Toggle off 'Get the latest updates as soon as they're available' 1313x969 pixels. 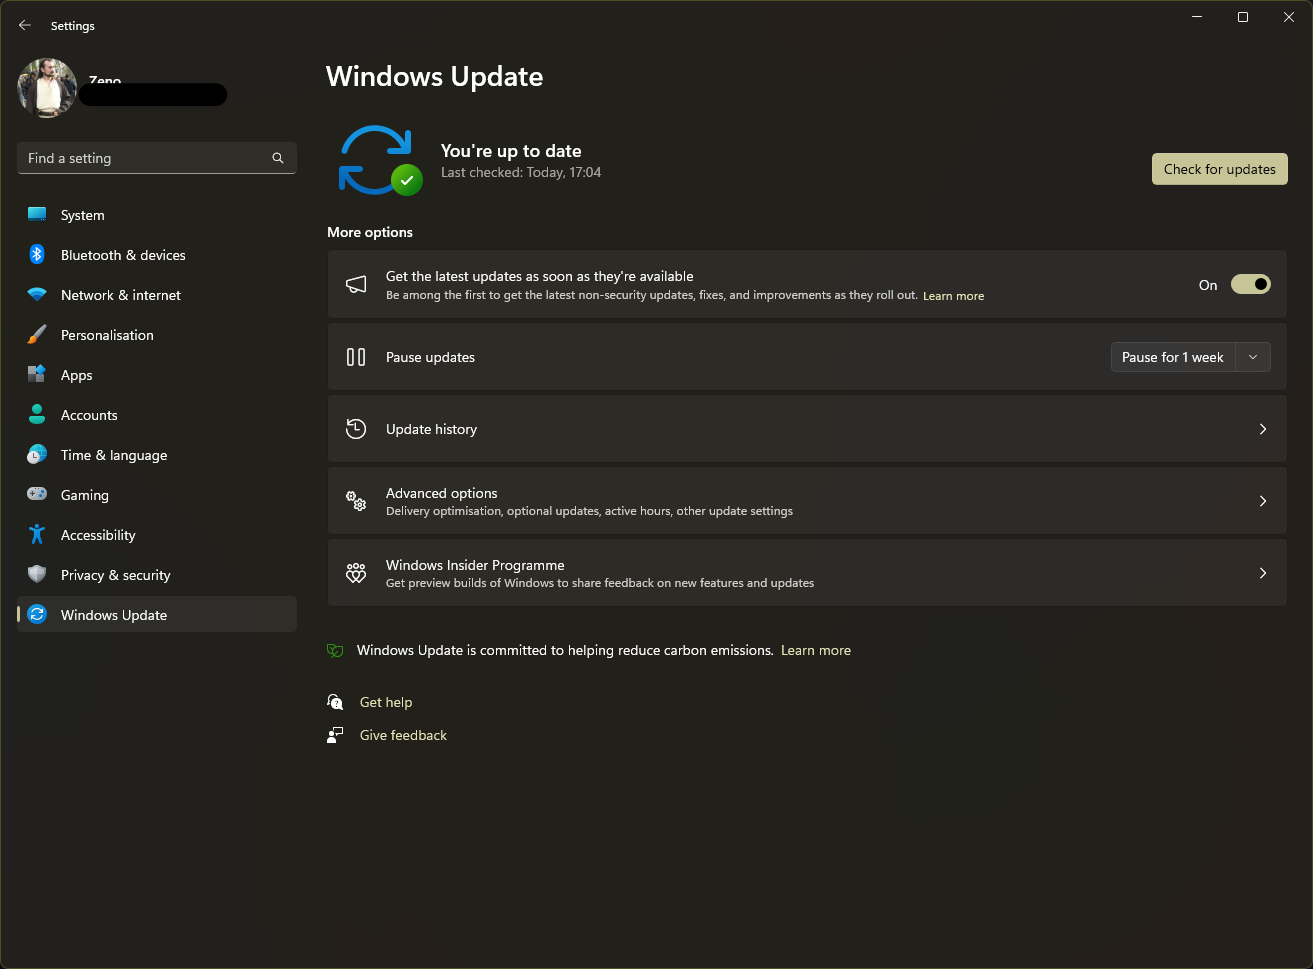[x=1250, y=284]
